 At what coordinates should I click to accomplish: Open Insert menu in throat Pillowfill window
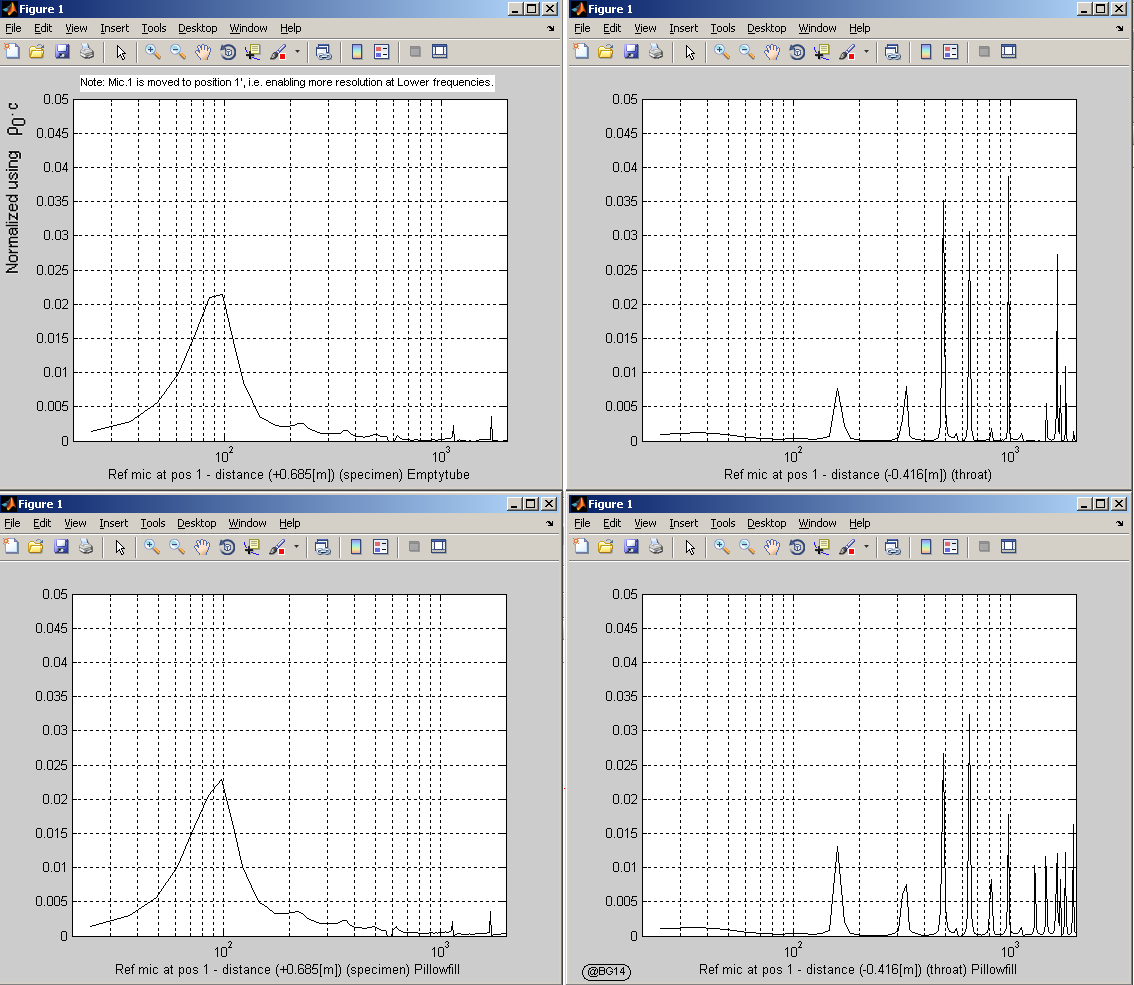(683, 523)
